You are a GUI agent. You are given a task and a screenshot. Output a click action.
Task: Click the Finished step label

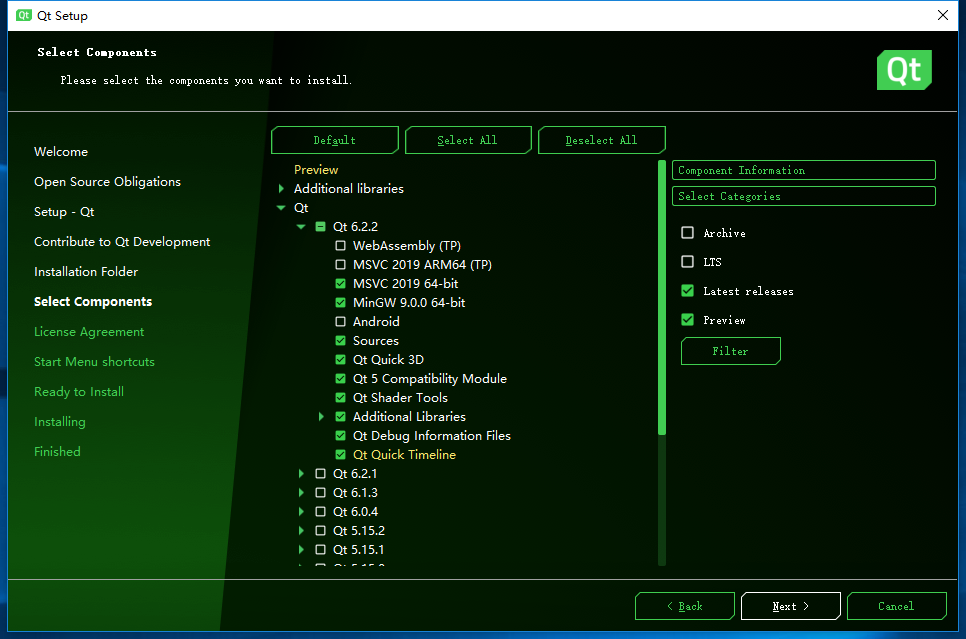tap(57, 452)
